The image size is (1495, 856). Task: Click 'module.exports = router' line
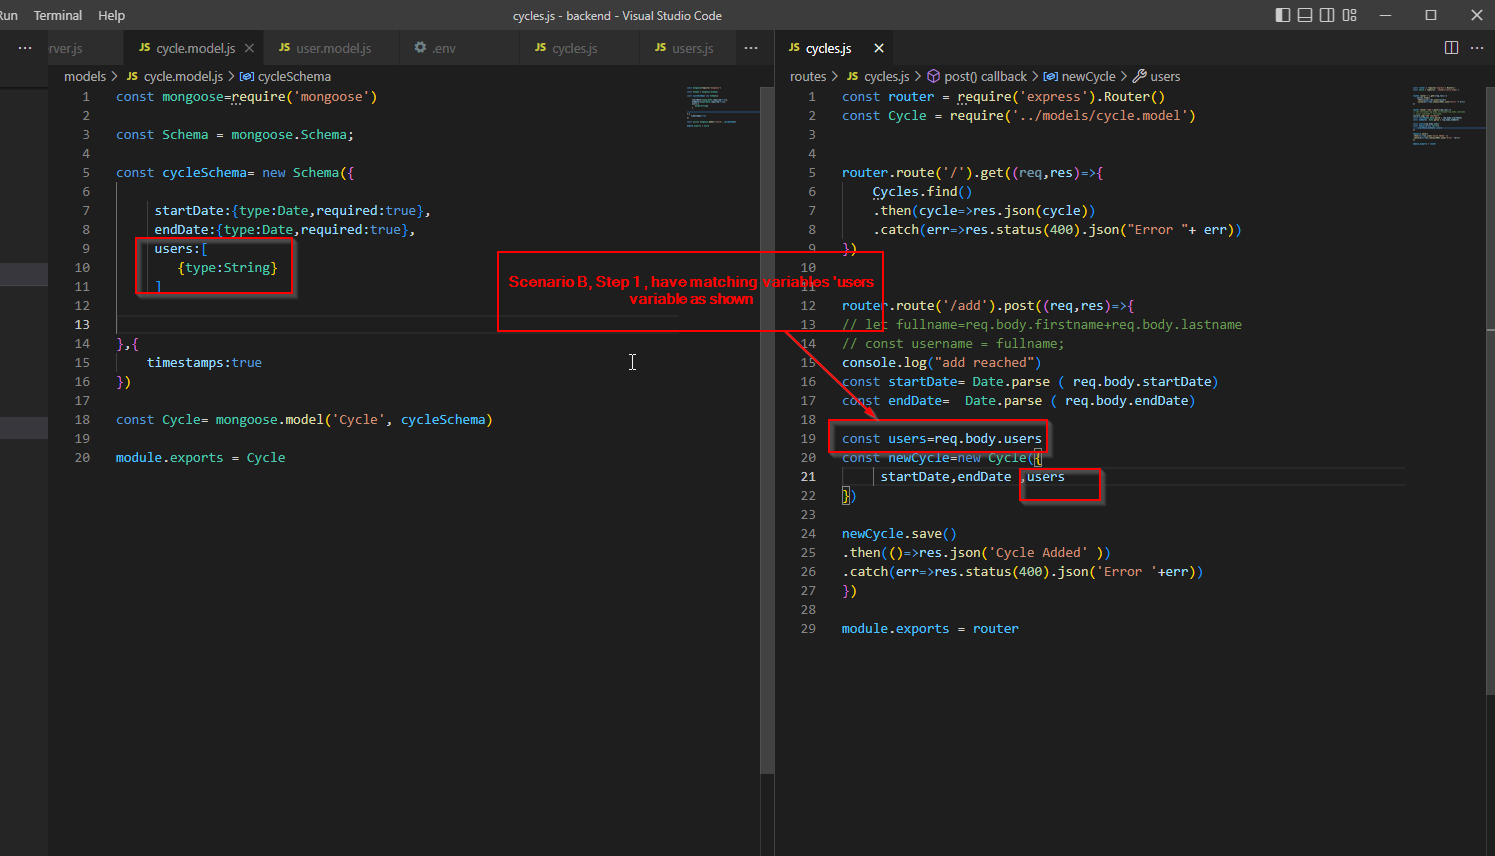[x=930, y=628]
